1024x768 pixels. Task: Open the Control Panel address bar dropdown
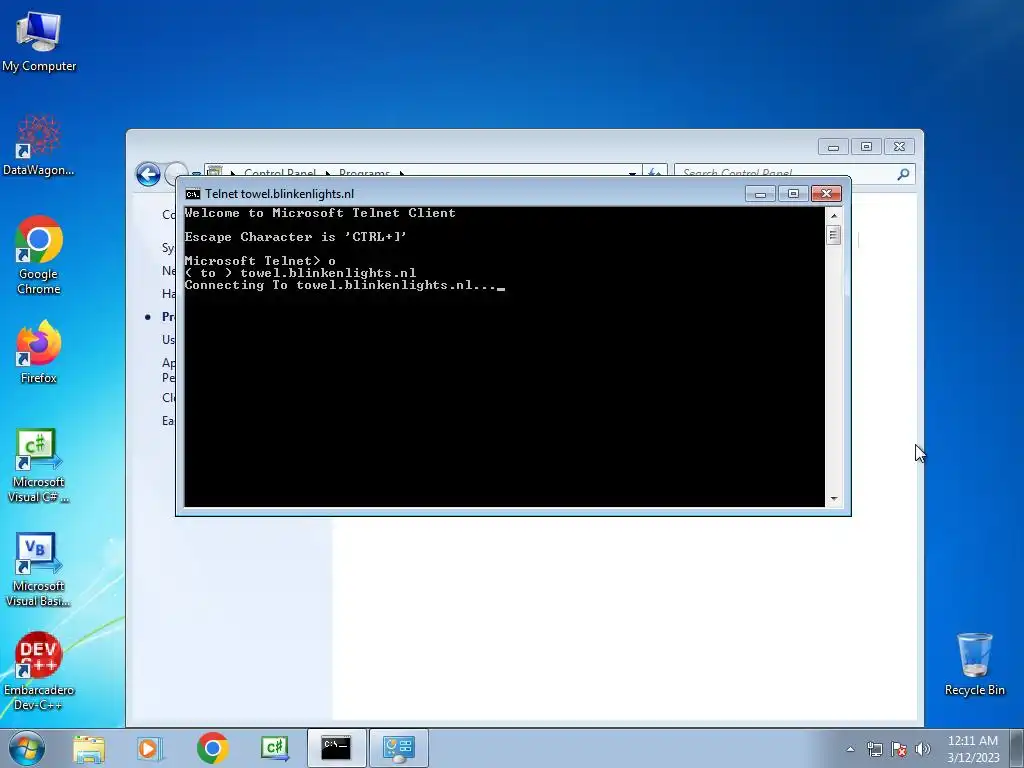coord(632,172)
